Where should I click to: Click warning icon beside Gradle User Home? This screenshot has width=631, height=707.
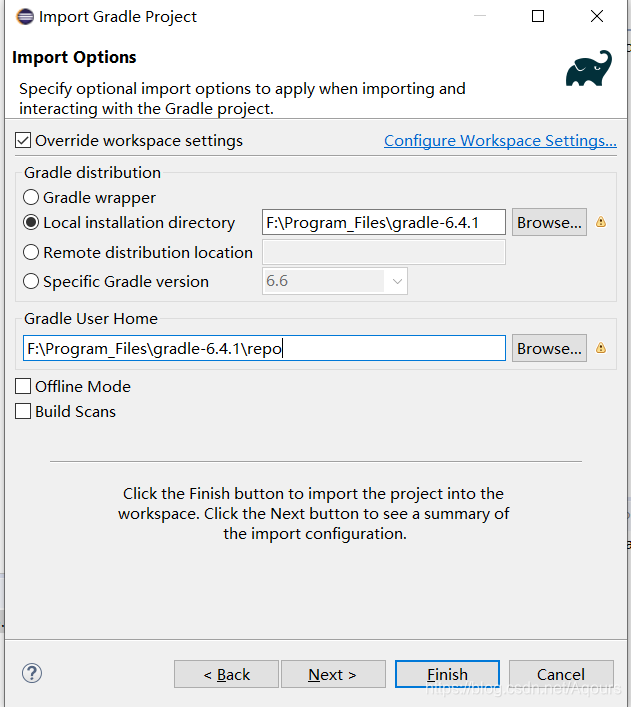coord(601,348)
